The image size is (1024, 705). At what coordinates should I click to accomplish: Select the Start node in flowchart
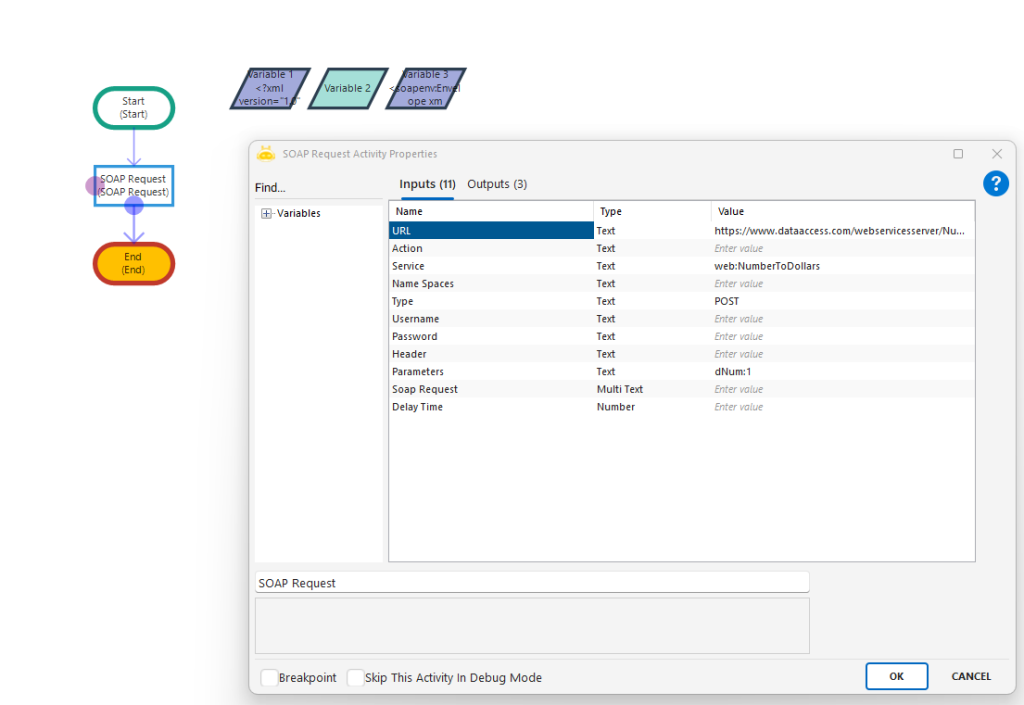click(x=134, y=108)
